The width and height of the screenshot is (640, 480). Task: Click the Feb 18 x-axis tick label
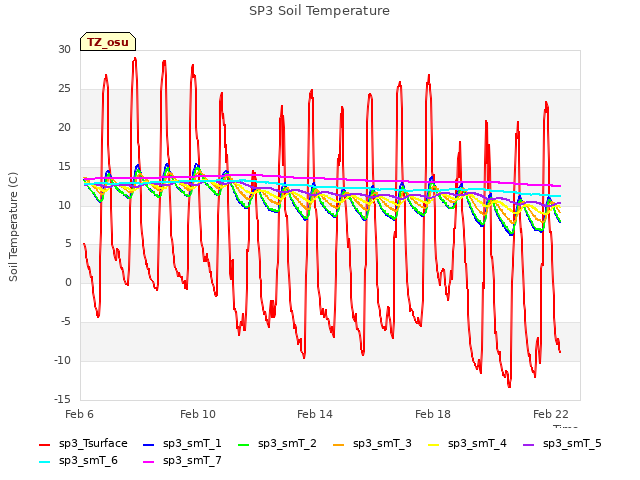point(433,414)
